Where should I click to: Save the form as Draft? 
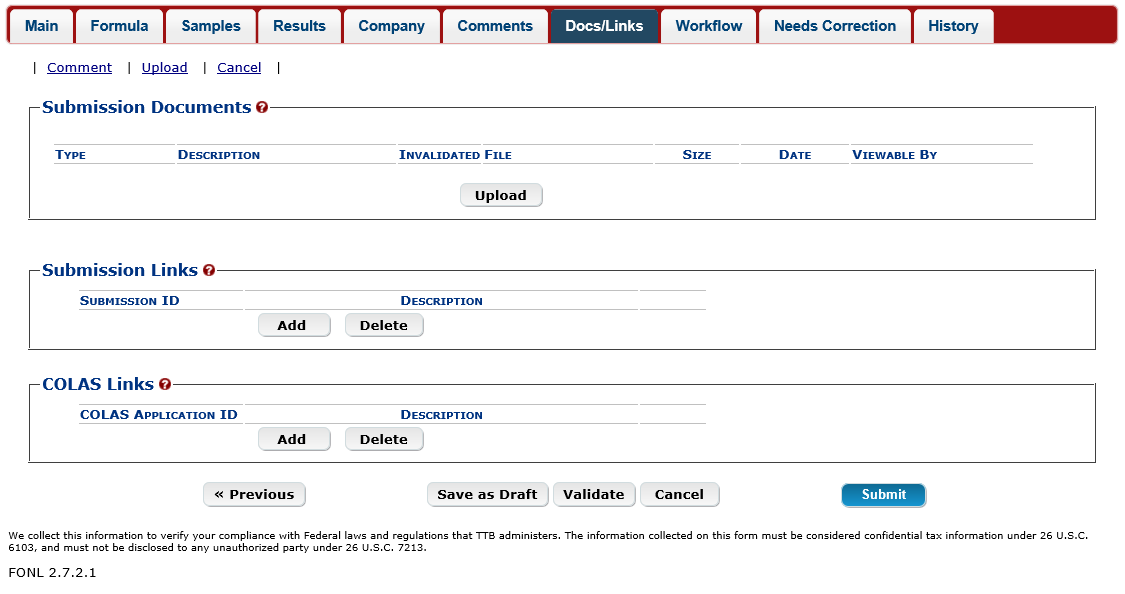[x=488, y=494]
